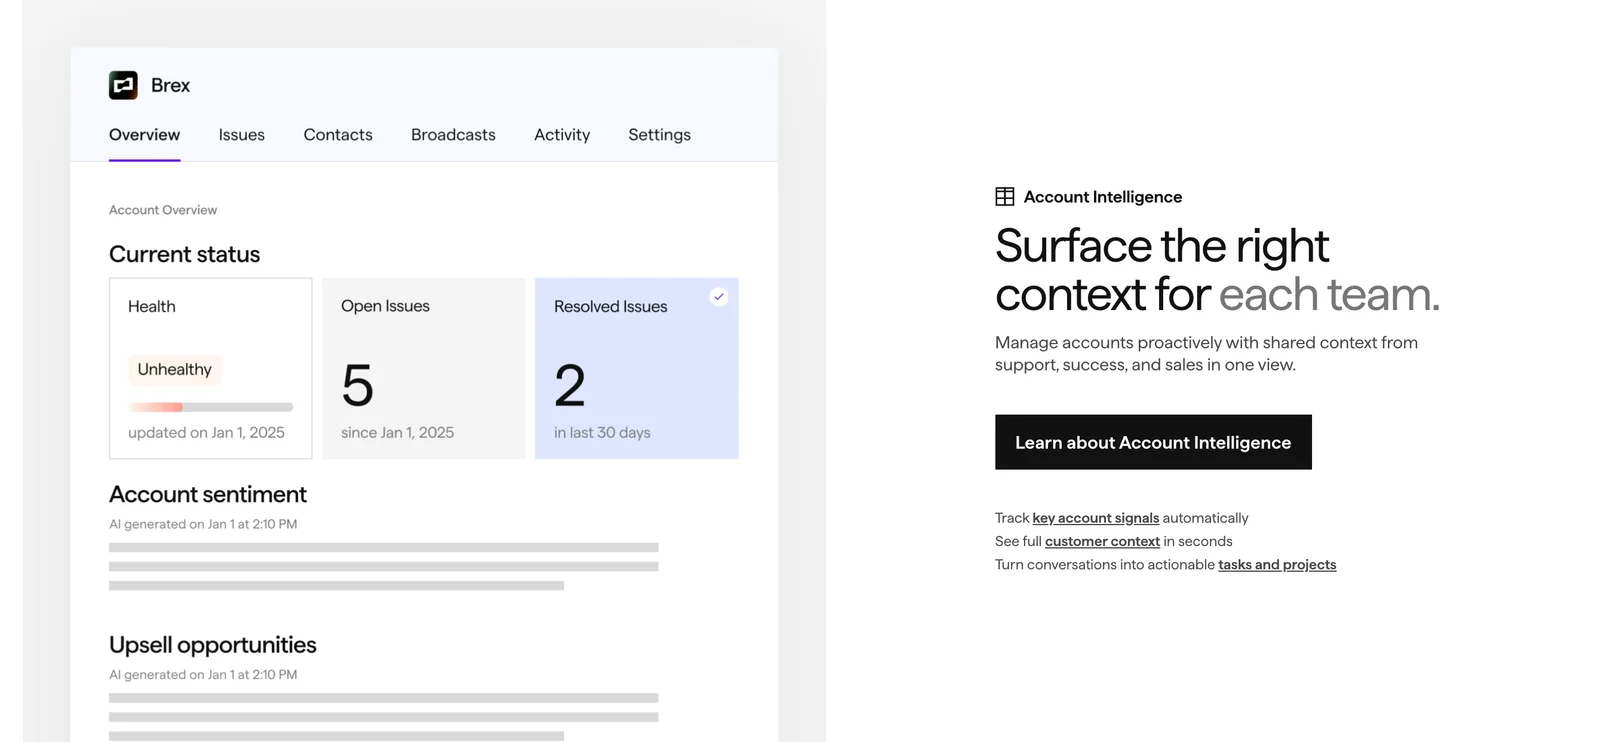Click the Upsell opportunities heading
This screenshot has width=1600, height=742.
pyautogui.click(x=212, y=645)
